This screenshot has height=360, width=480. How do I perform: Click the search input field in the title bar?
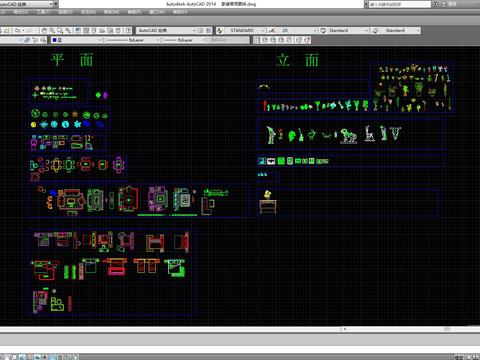[x=399, y=4]
